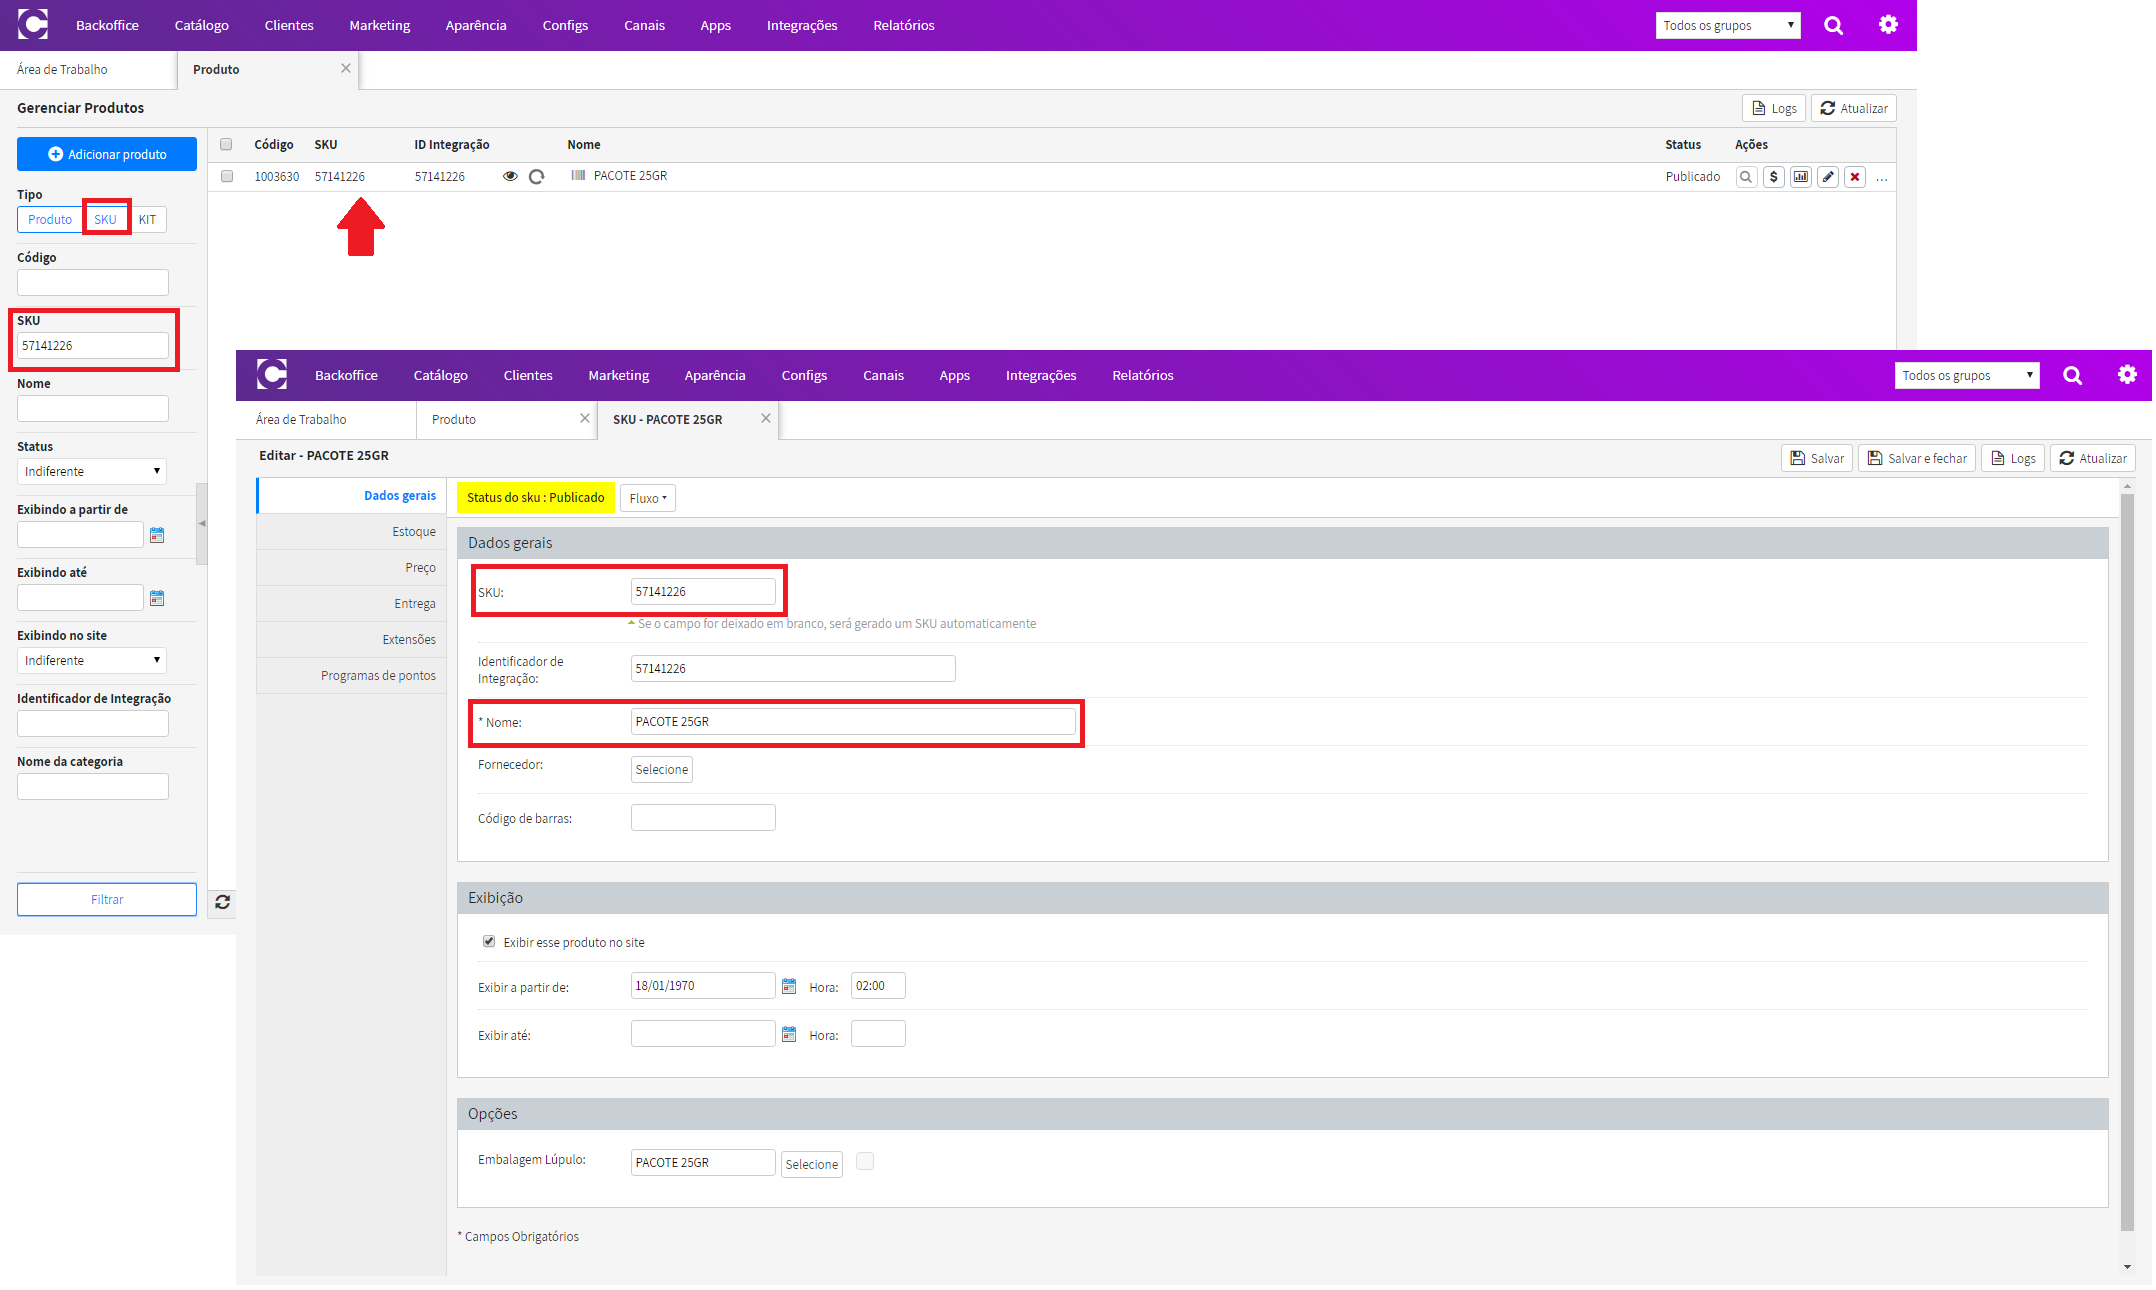Open the more actions ellipsis in product row
The width and height of the screenshot is (2156, 1290).
coord(1882,178)
